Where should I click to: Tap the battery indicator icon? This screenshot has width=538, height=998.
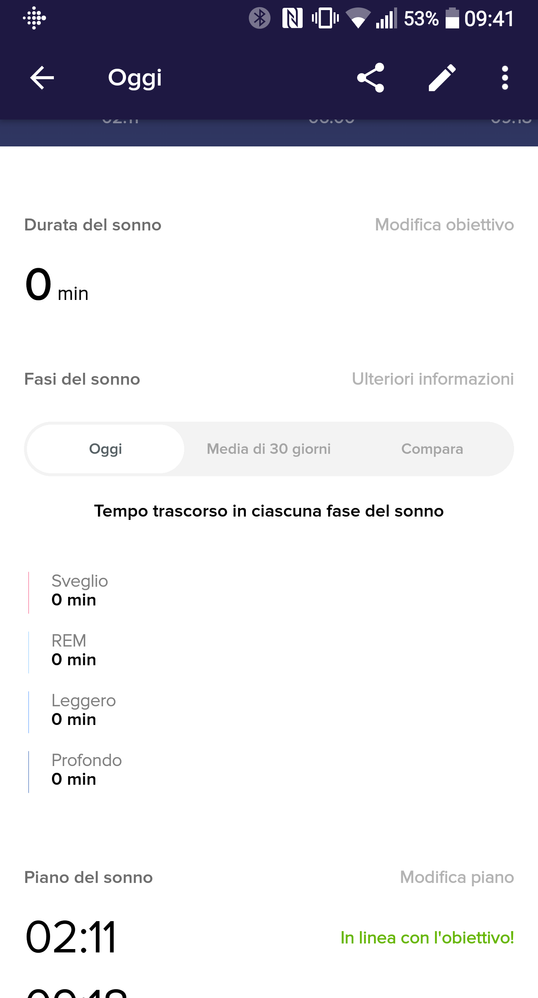point(452,19)
